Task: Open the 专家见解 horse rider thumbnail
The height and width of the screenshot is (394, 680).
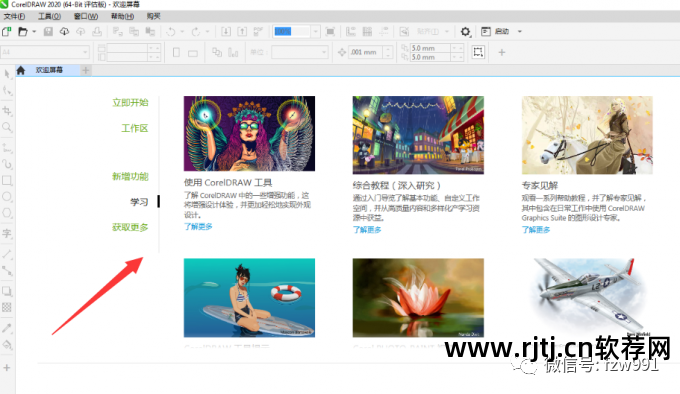Action: pyautogui.click(x=587, y=135)
